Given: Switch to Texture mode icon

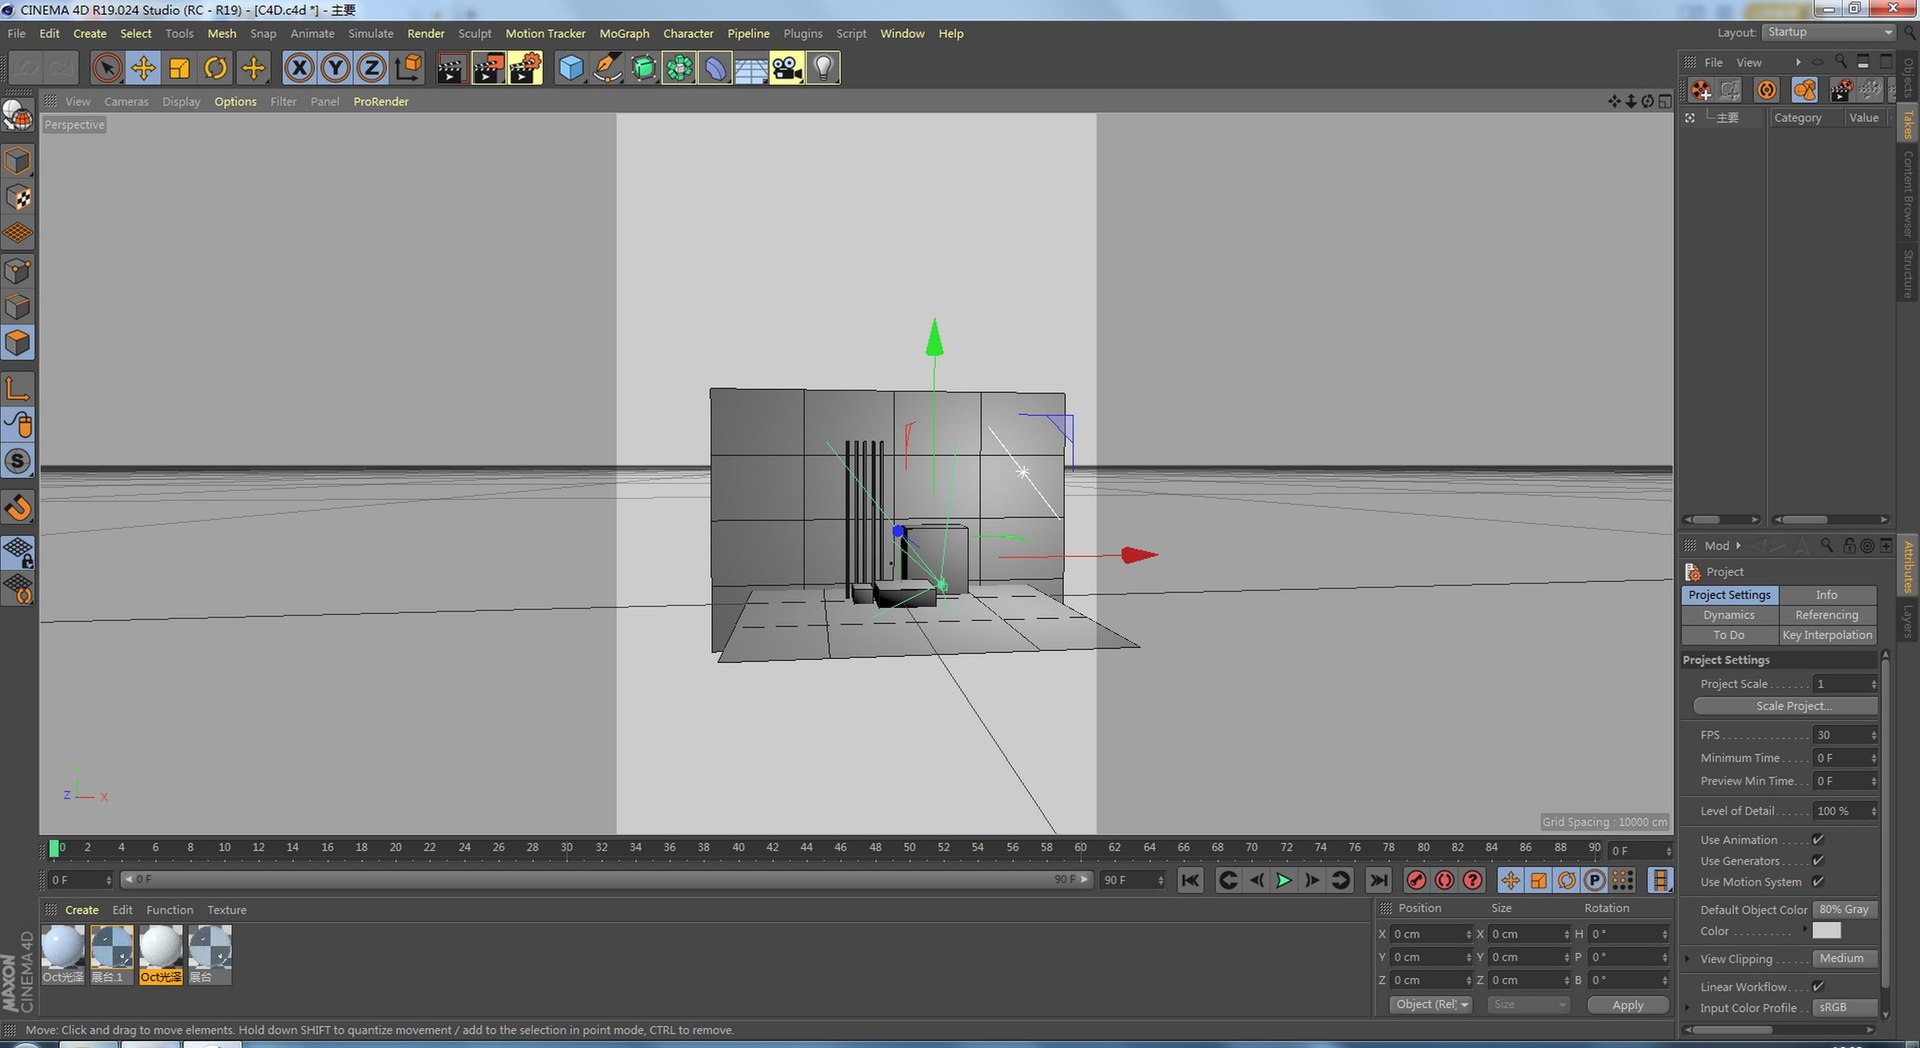Looking at the screenshot, I should click(x=18, y=197).
